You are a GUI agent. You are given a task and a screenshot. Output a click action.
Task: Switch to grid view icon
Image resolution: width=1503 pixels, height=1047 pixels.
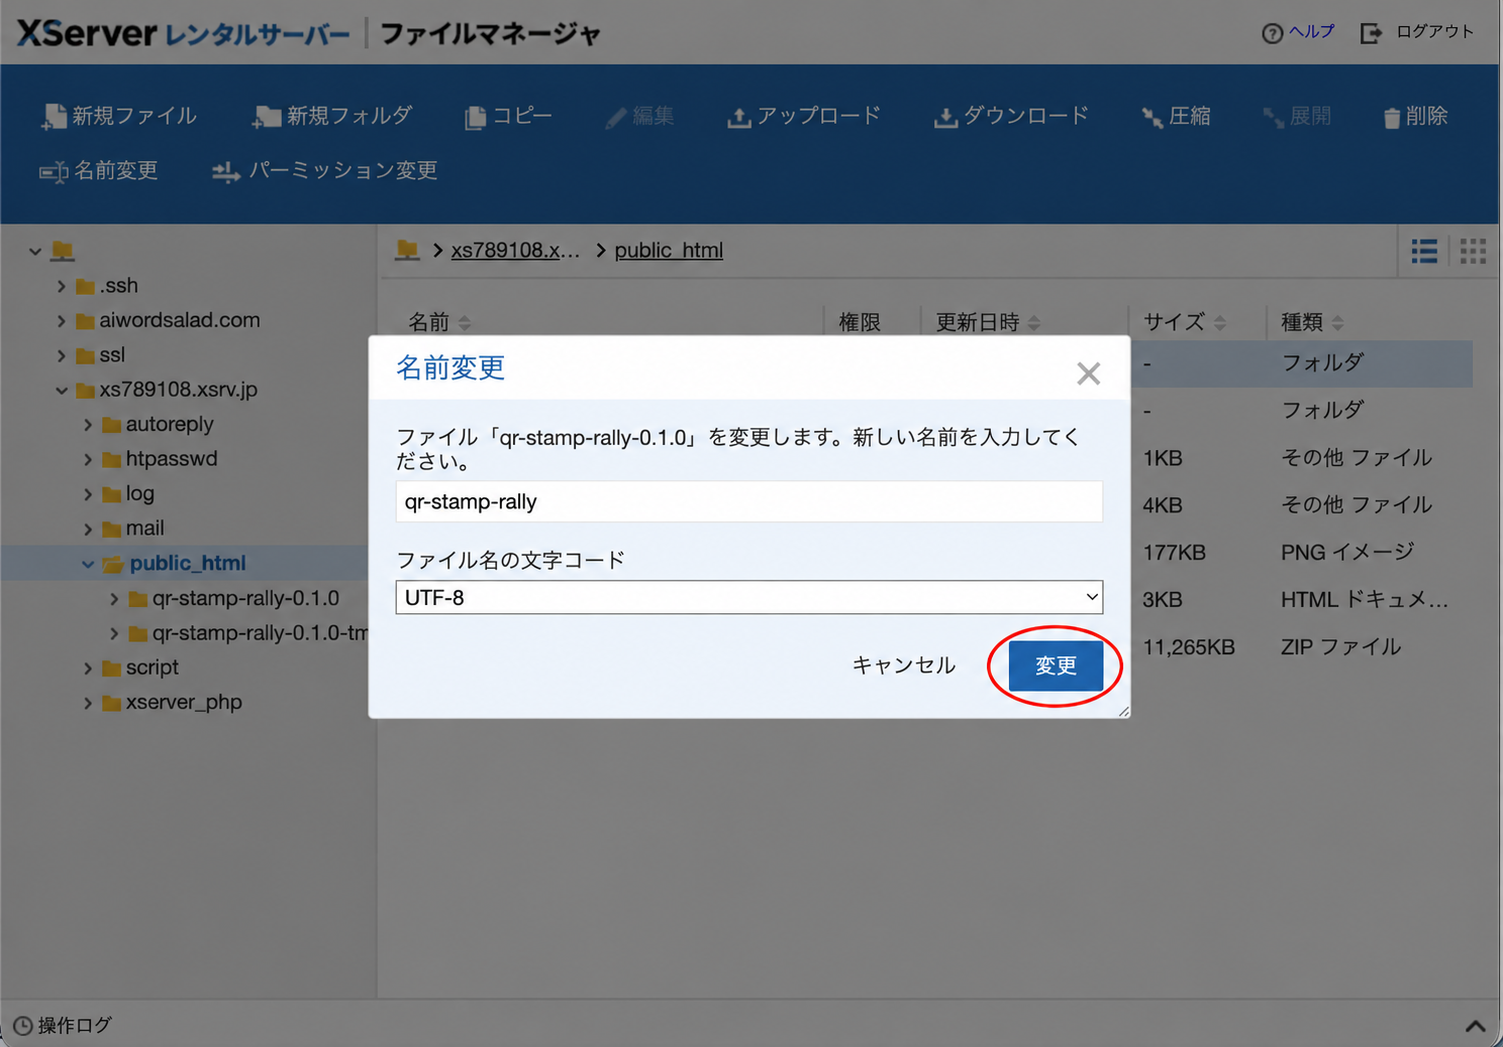pos(1472,251)
